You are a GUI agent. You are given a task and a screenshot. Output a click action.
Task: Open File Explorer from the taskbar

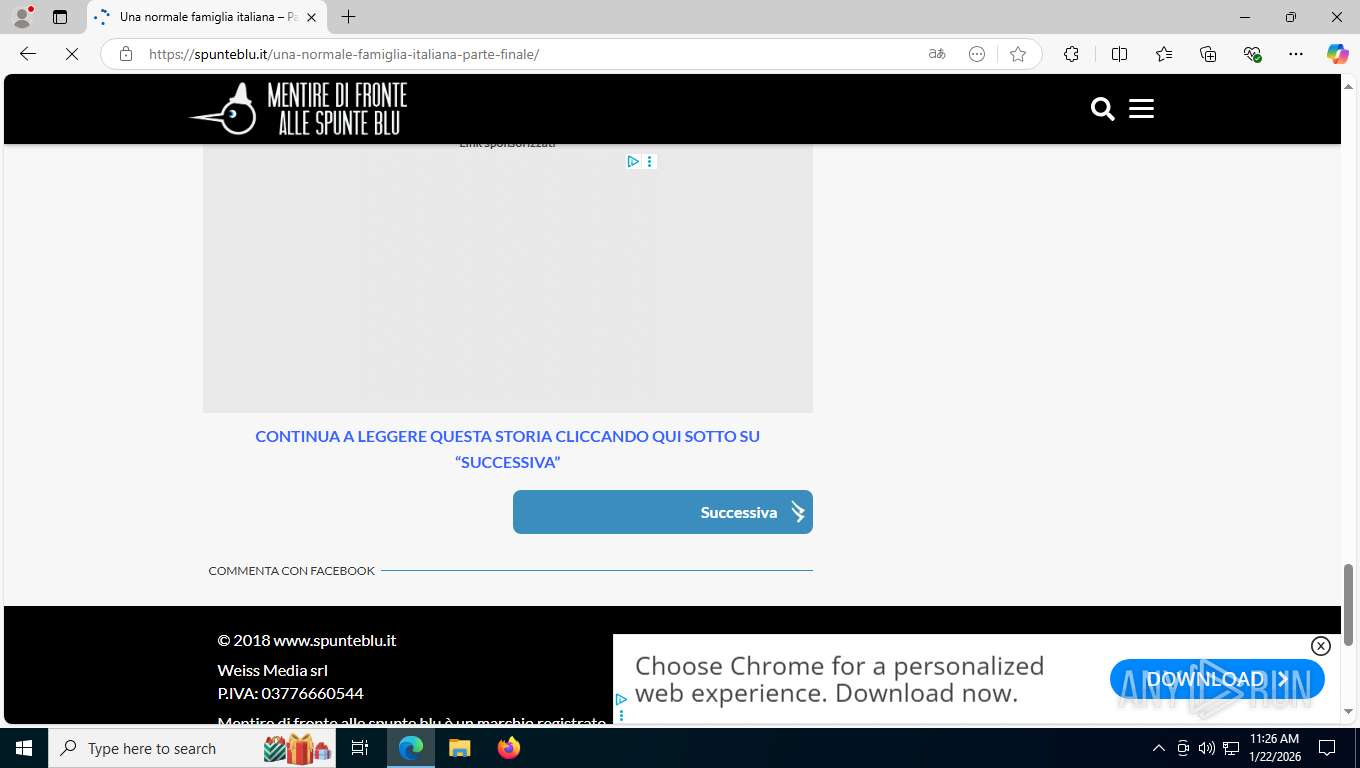(x=459, y=748)
